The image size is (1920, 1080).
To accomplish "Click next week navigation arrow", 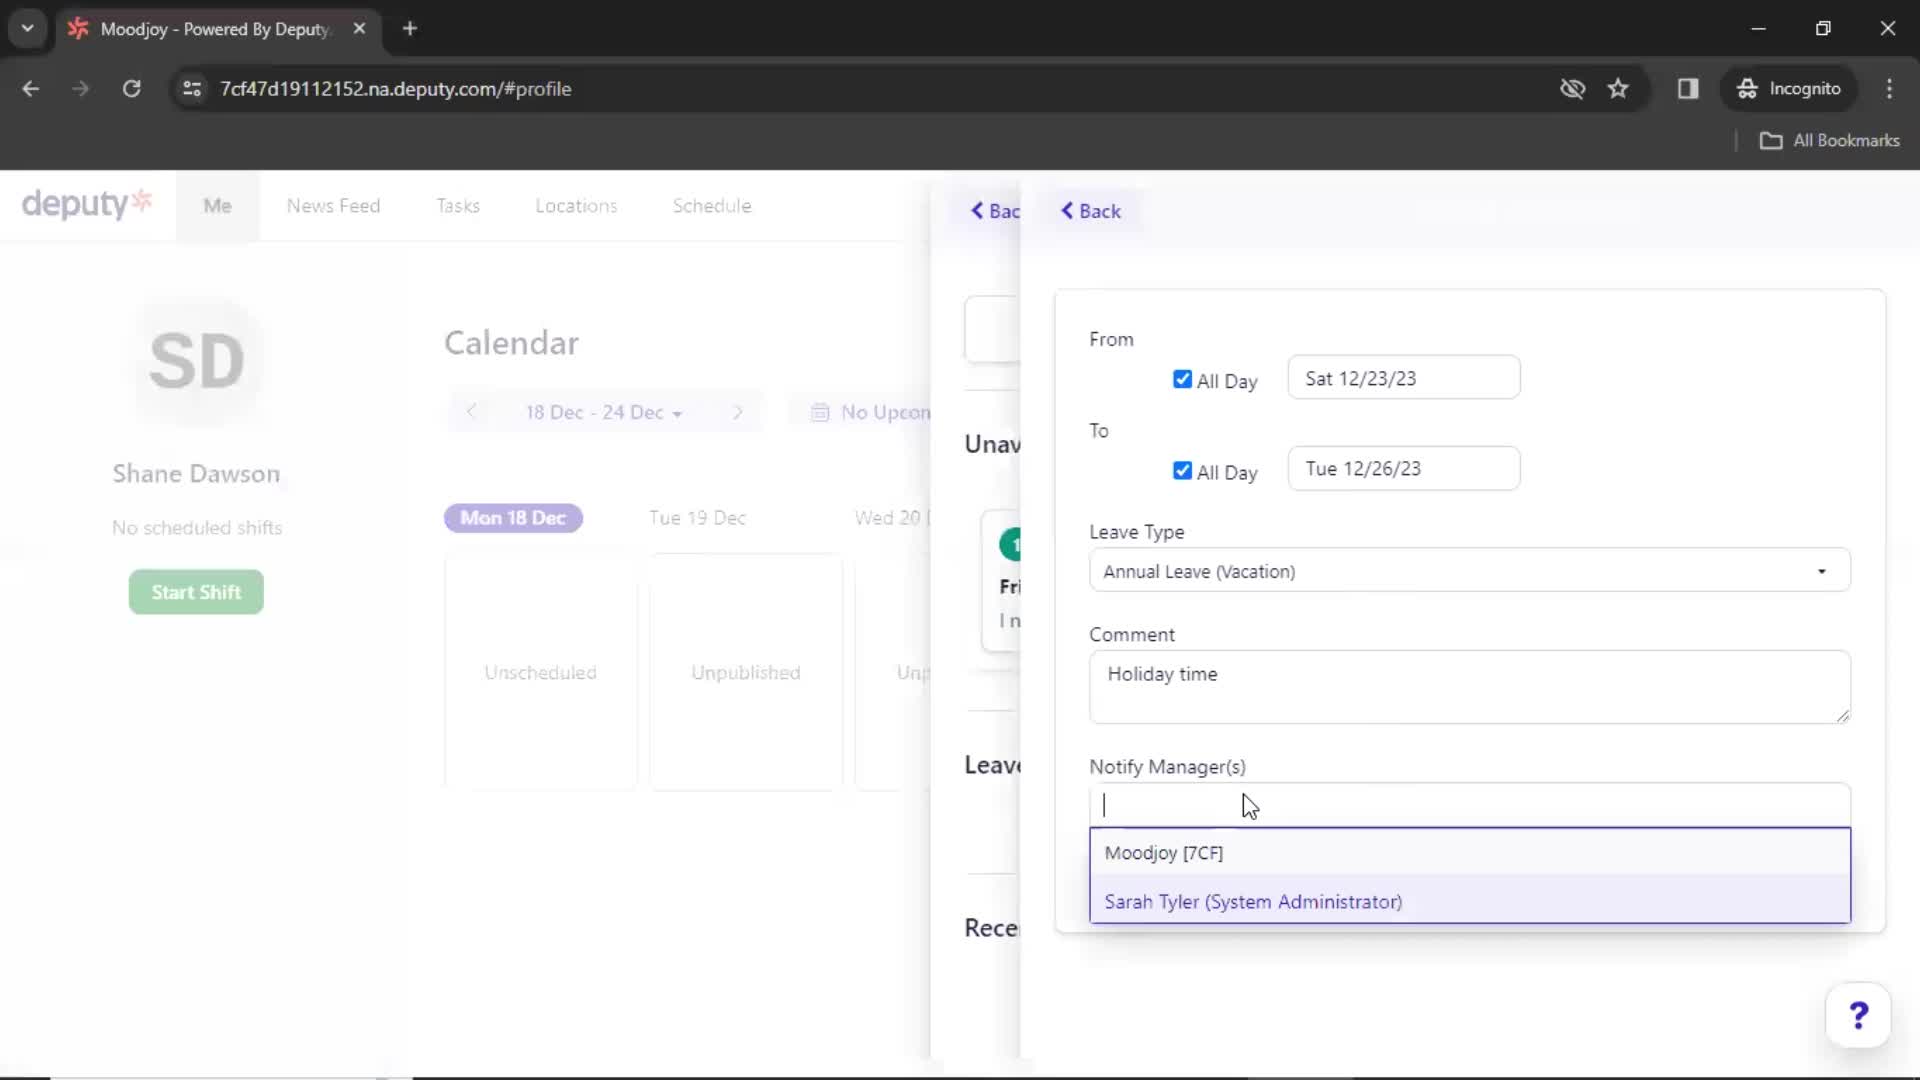I will (x=737, y=411).
